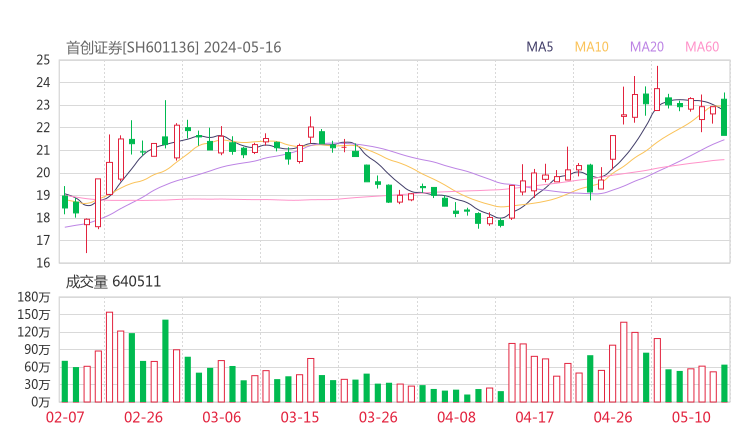Click the price axis value 17
Image resolution: width=740 pixels, height=440 pixels.
(x=43, y=240)
